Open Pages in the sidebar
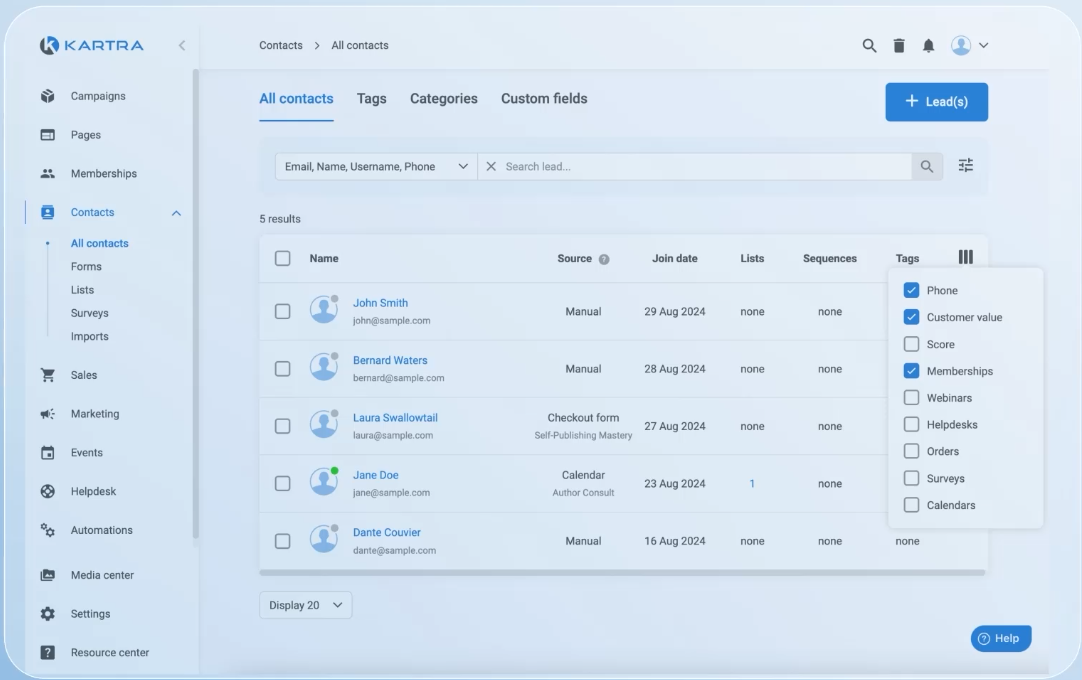The image size is (1082, 680). pyautogui.click(x=85, y=135)
